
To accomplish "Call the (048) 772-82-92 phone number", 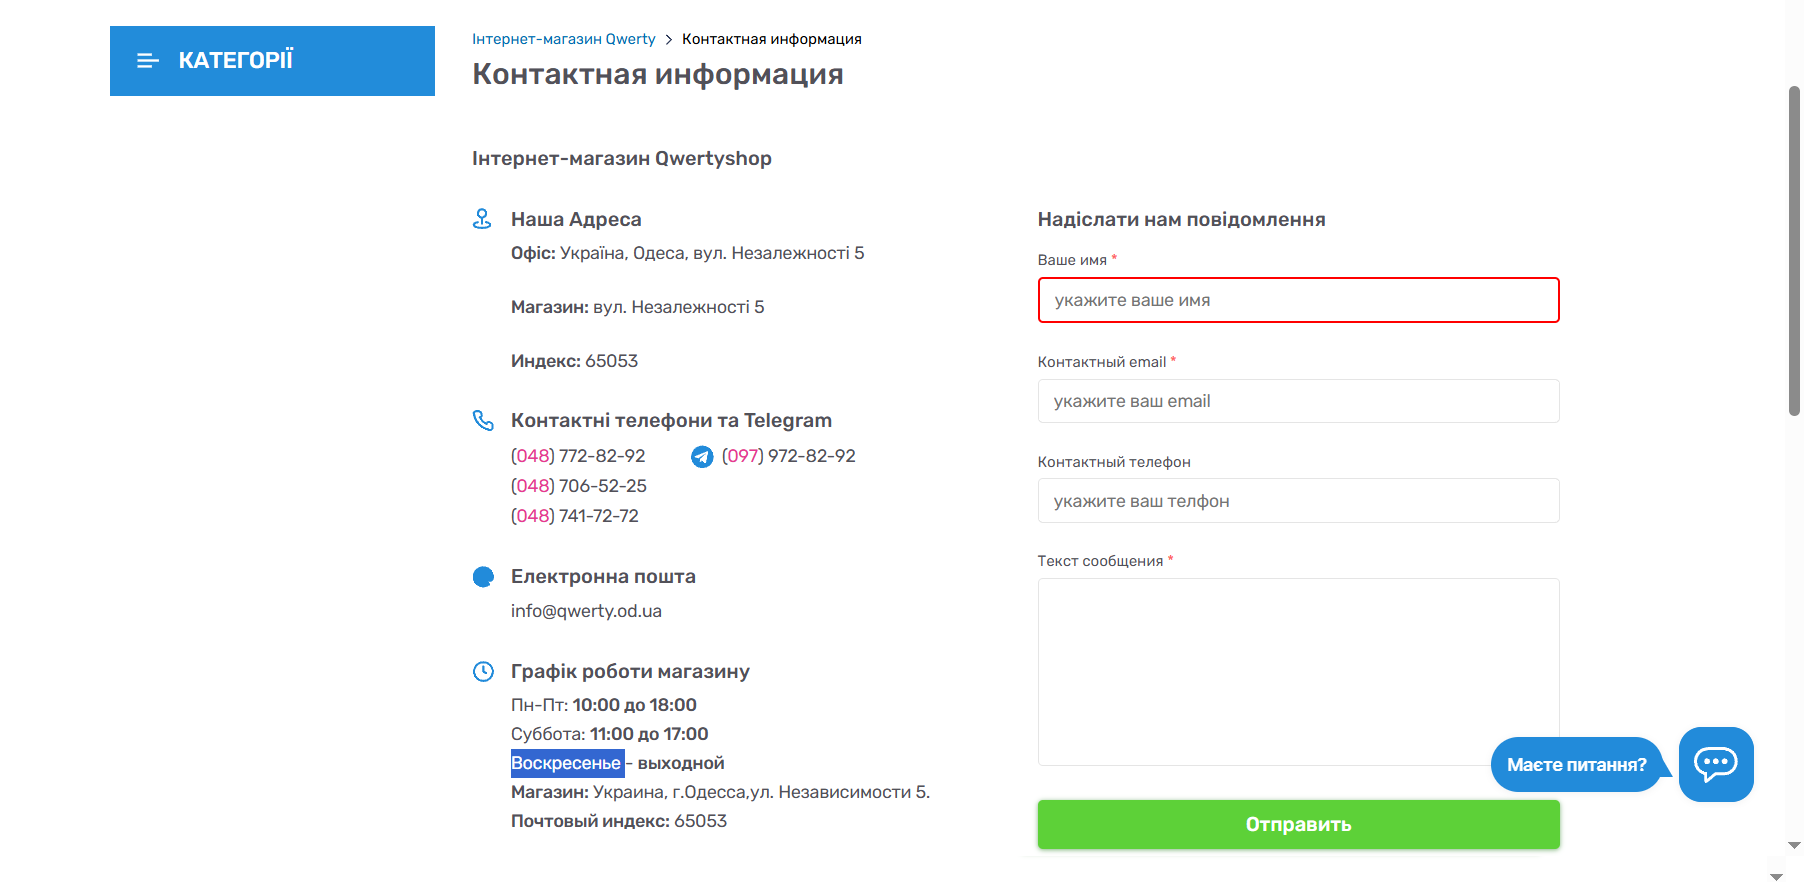I will [x=578, y=456].
